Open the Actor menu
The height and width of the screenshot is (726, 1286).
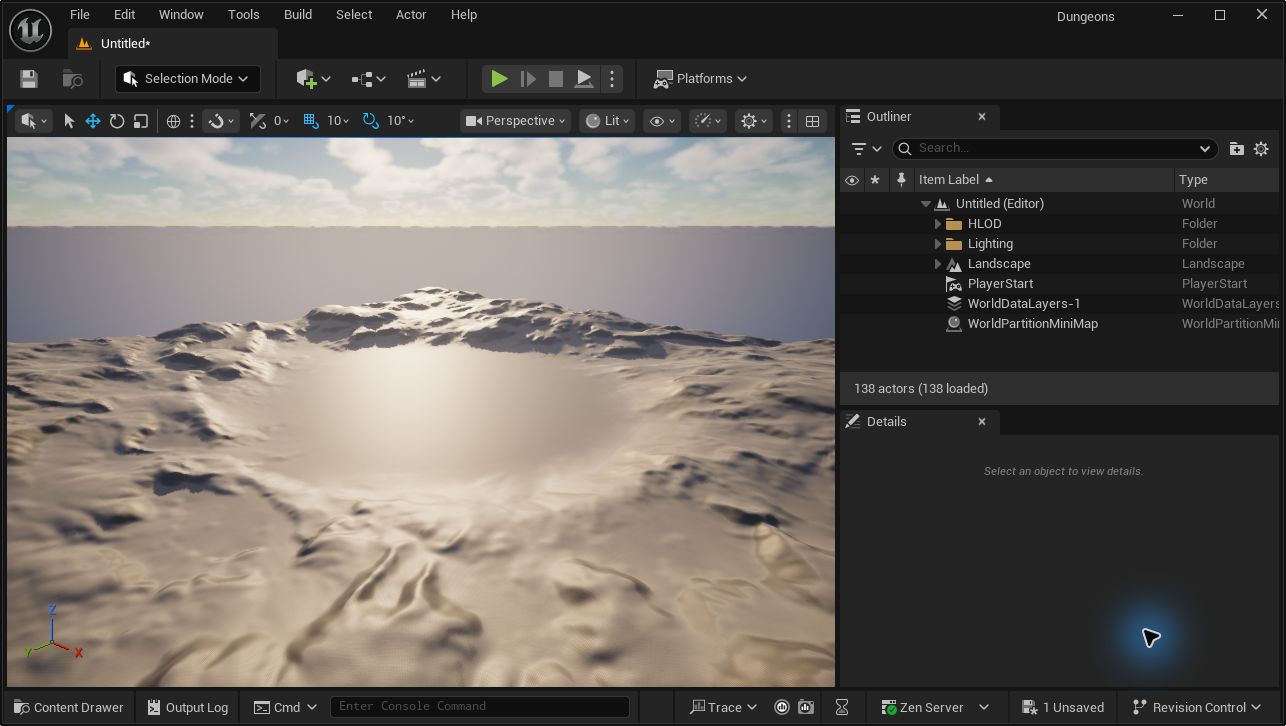click(x=411, y=15)
